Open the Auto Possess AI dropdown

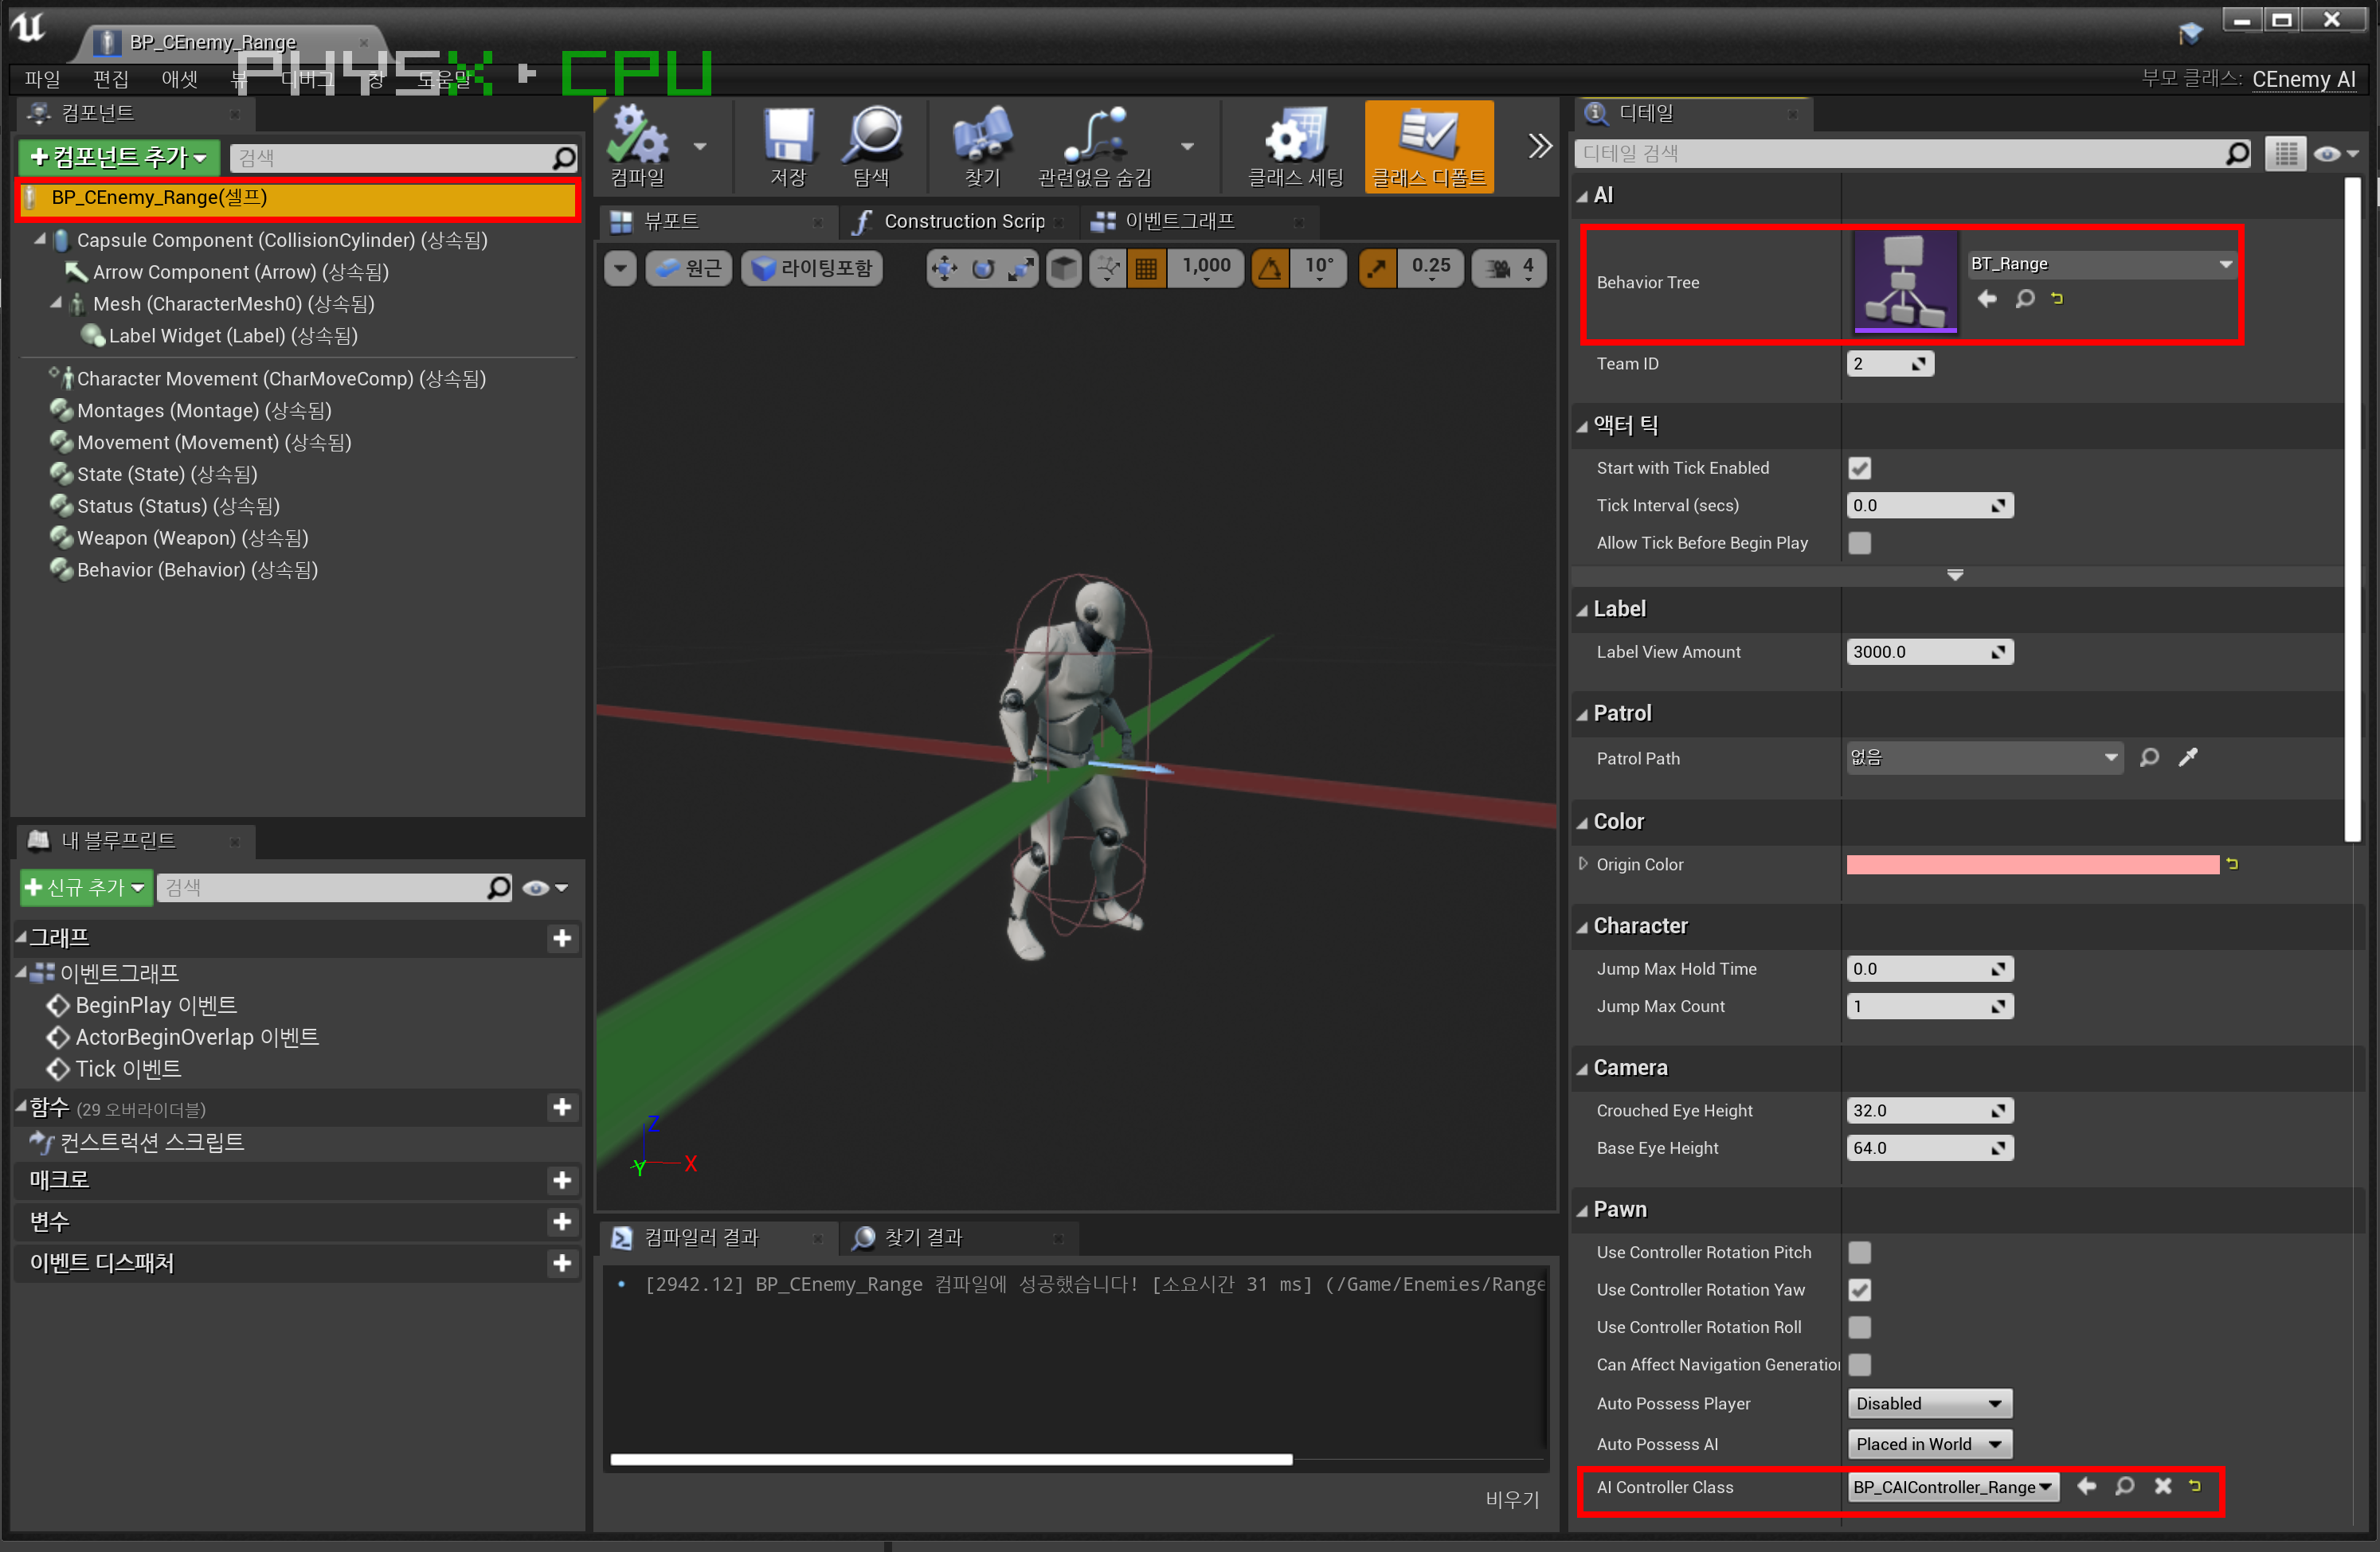1928,1444
